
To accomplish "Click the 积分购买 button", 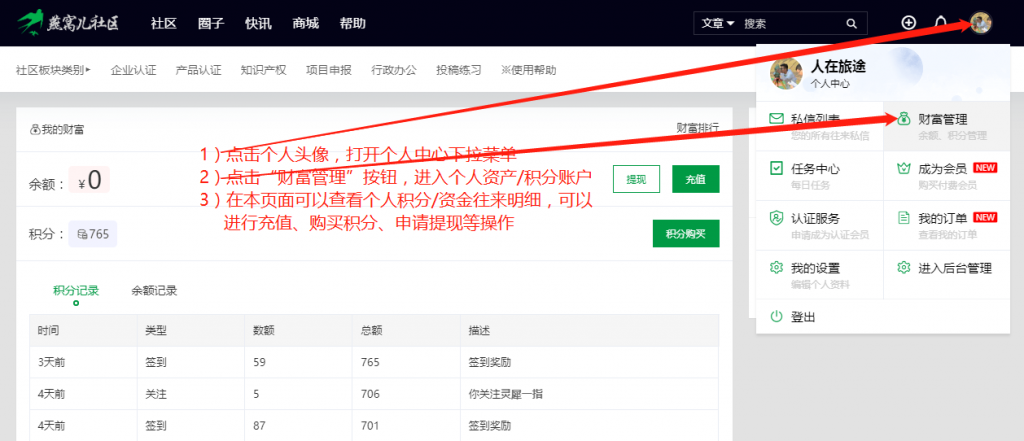I will click(x=686, y=233).
